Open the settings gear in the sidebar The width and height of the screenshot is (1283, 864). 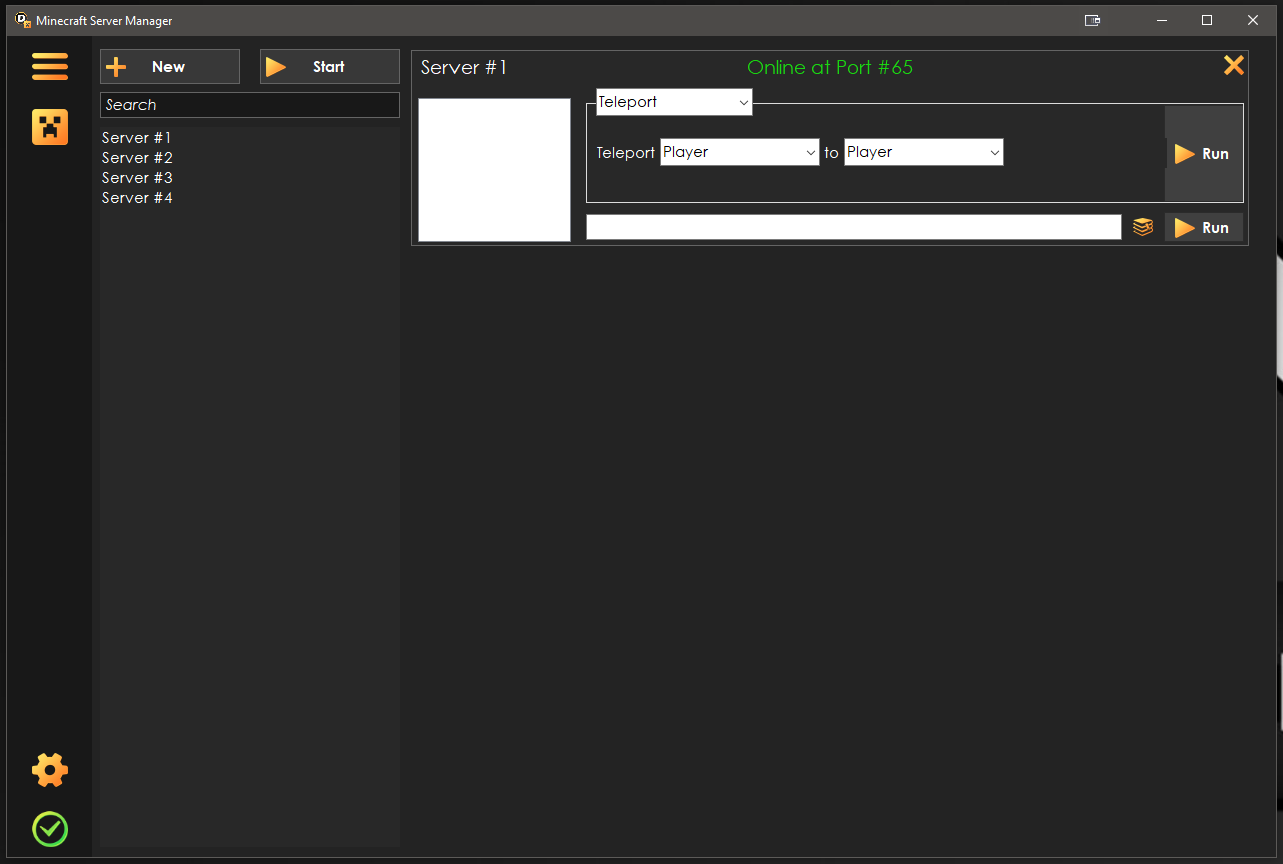tap(49, 770)
